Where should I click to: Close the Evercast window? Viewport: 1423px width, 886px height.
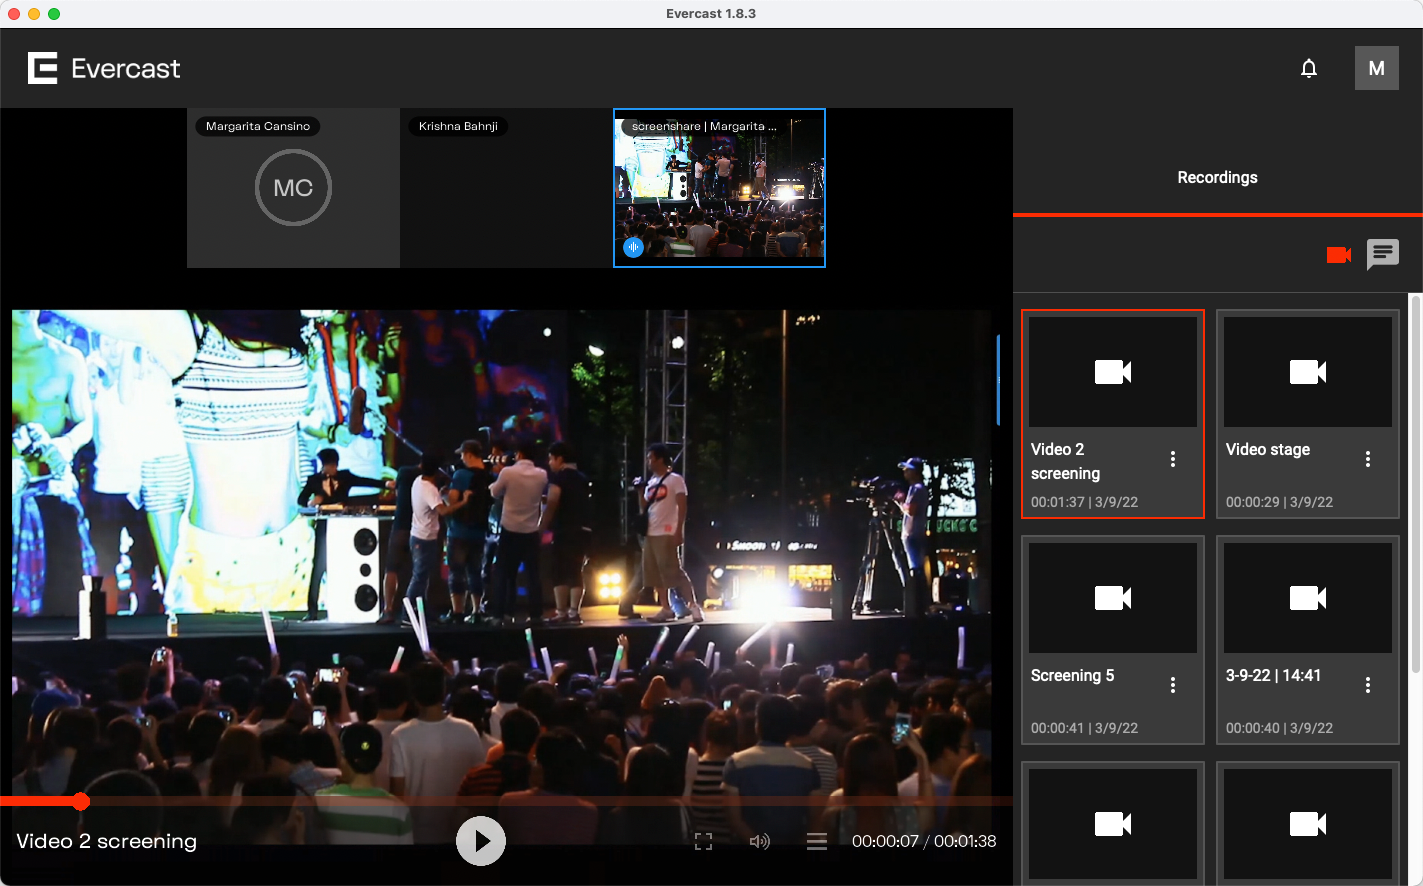coord(14,14)
